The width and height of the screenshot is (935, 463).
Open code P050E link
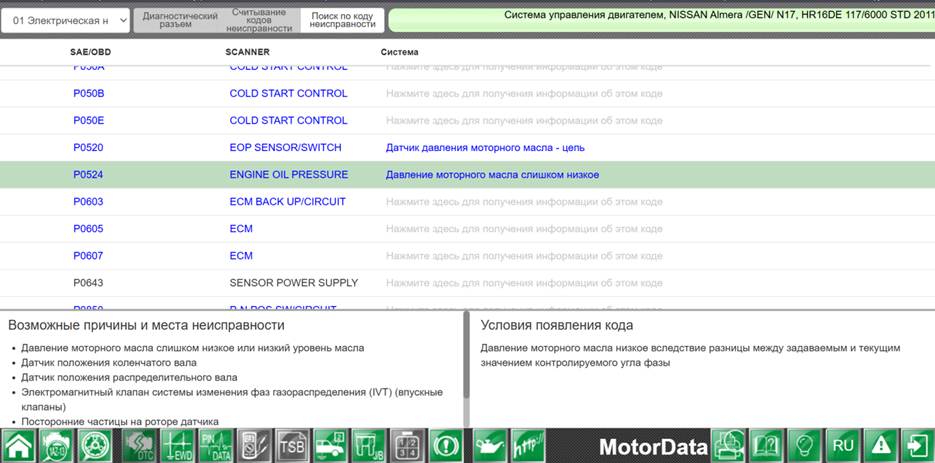(x=88, y=121)
